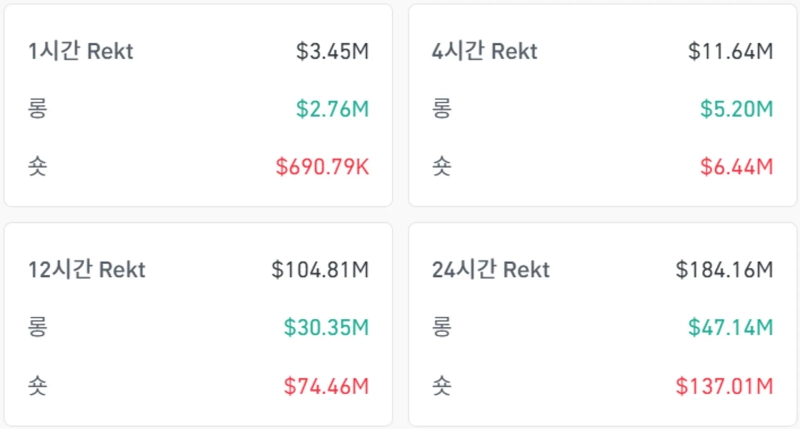Click the 24시간 Rekt card title
The height and width of the screenshot is (429, 800).
[x=491, y=270]
